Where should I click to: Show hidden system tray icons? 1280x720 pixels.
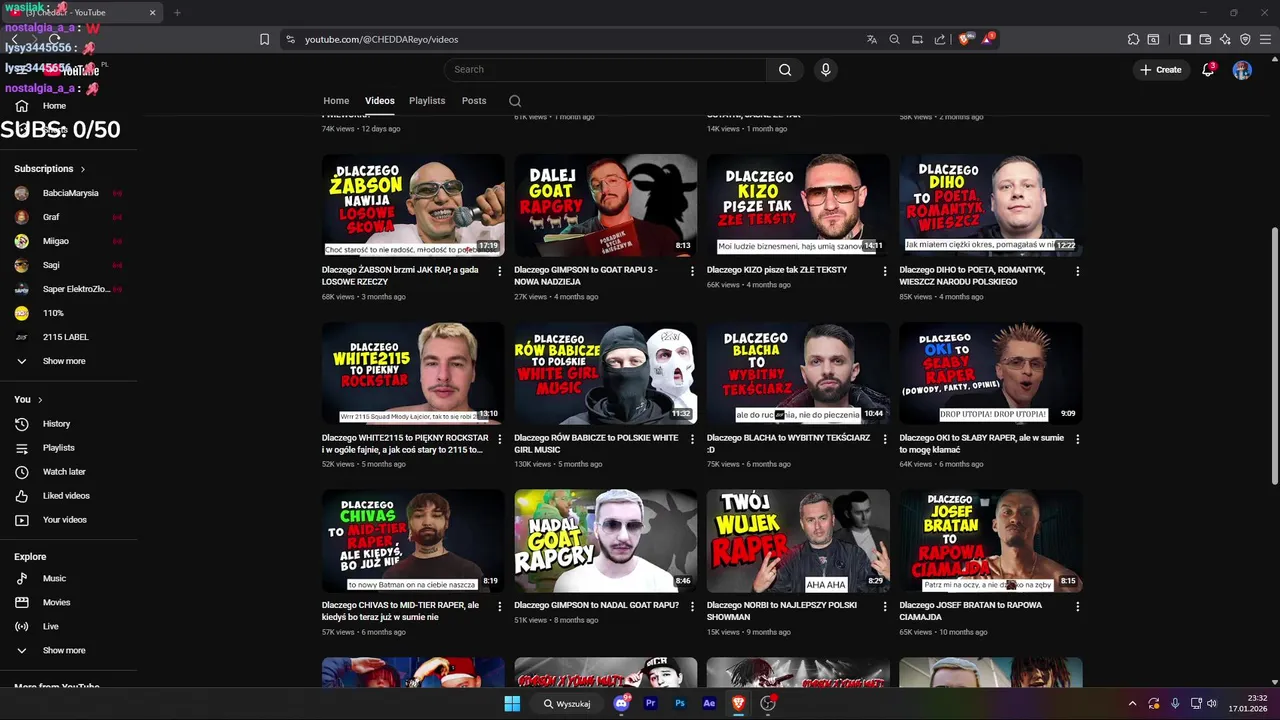point(1132,703)
